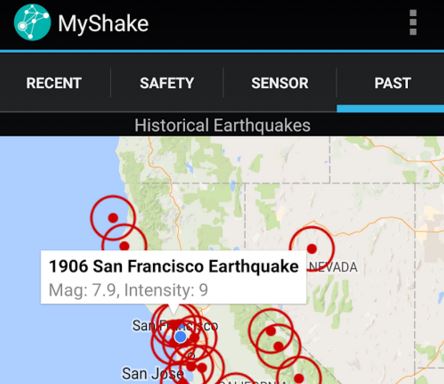Tap the MyShake title text
The width and height of the screenshot is (444, 384).
coord(103,23)
